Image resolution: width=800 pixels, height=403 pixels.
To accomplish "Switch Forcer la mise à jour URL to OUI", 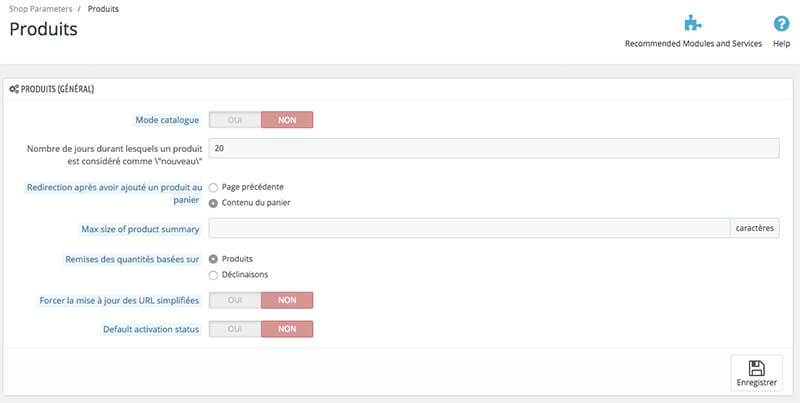I will coord(235,299).
